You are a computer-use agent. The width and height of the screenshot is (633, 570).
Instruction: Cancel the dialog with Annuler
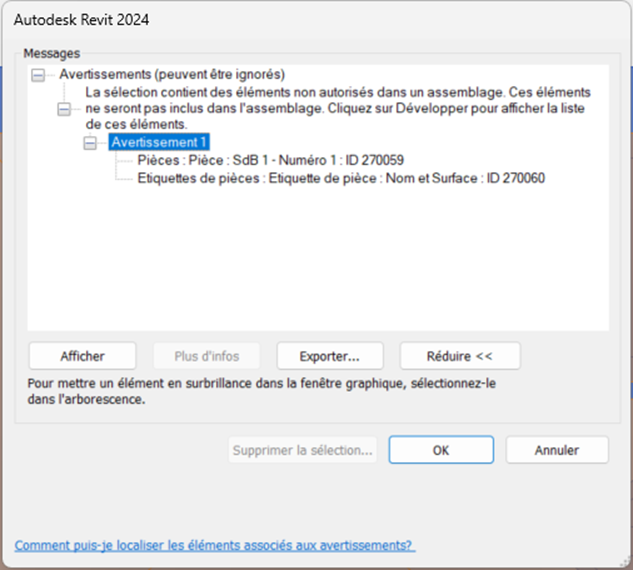pyautogui.click(x=557, y=450)
